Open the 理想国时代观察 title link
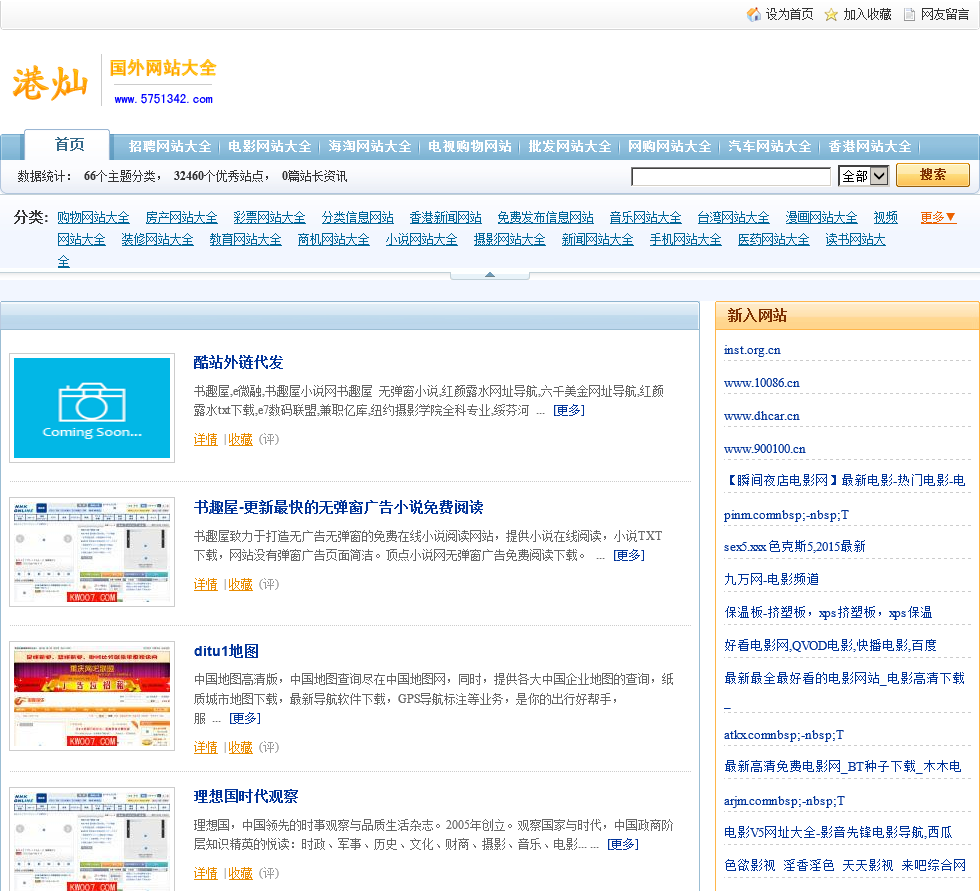980x891 pixels. pos(246,797)
